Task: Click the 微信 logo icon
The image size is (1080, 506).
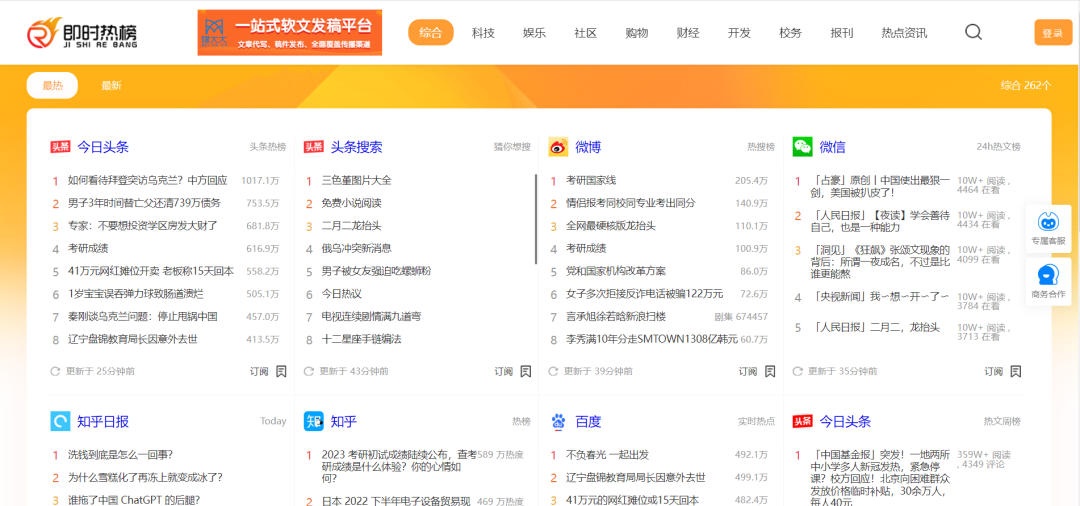Action: coord(802,147)
